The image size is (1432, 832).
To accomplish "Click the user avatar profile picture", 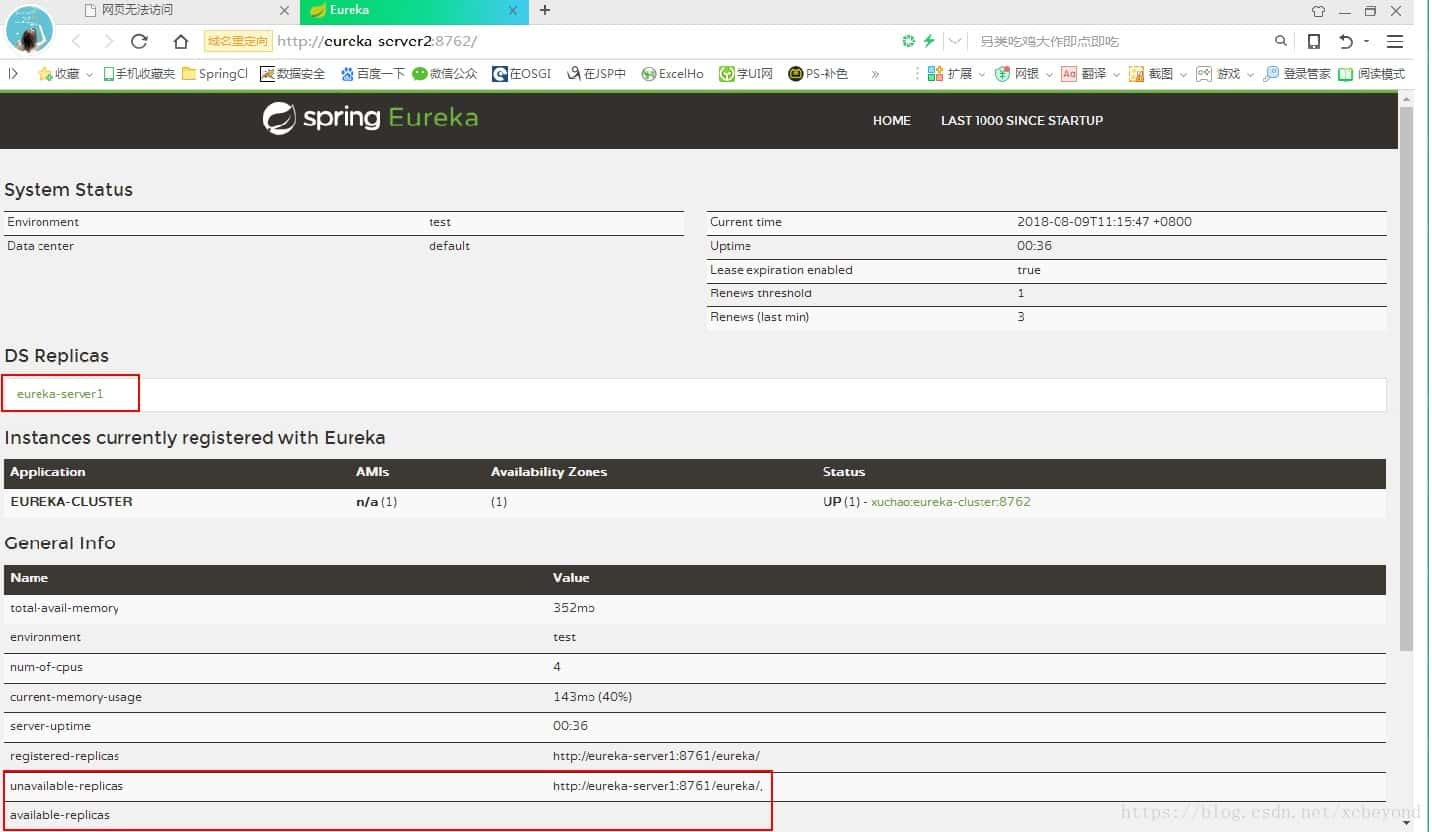I will pyautogui.click(x=29, y=30).
